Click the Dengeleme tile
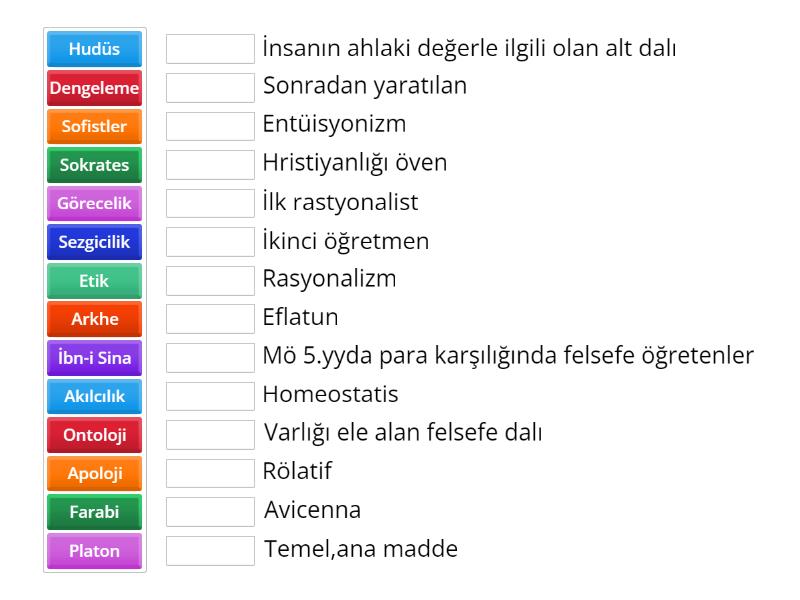The image size is (800, 600). click(94, 86)
